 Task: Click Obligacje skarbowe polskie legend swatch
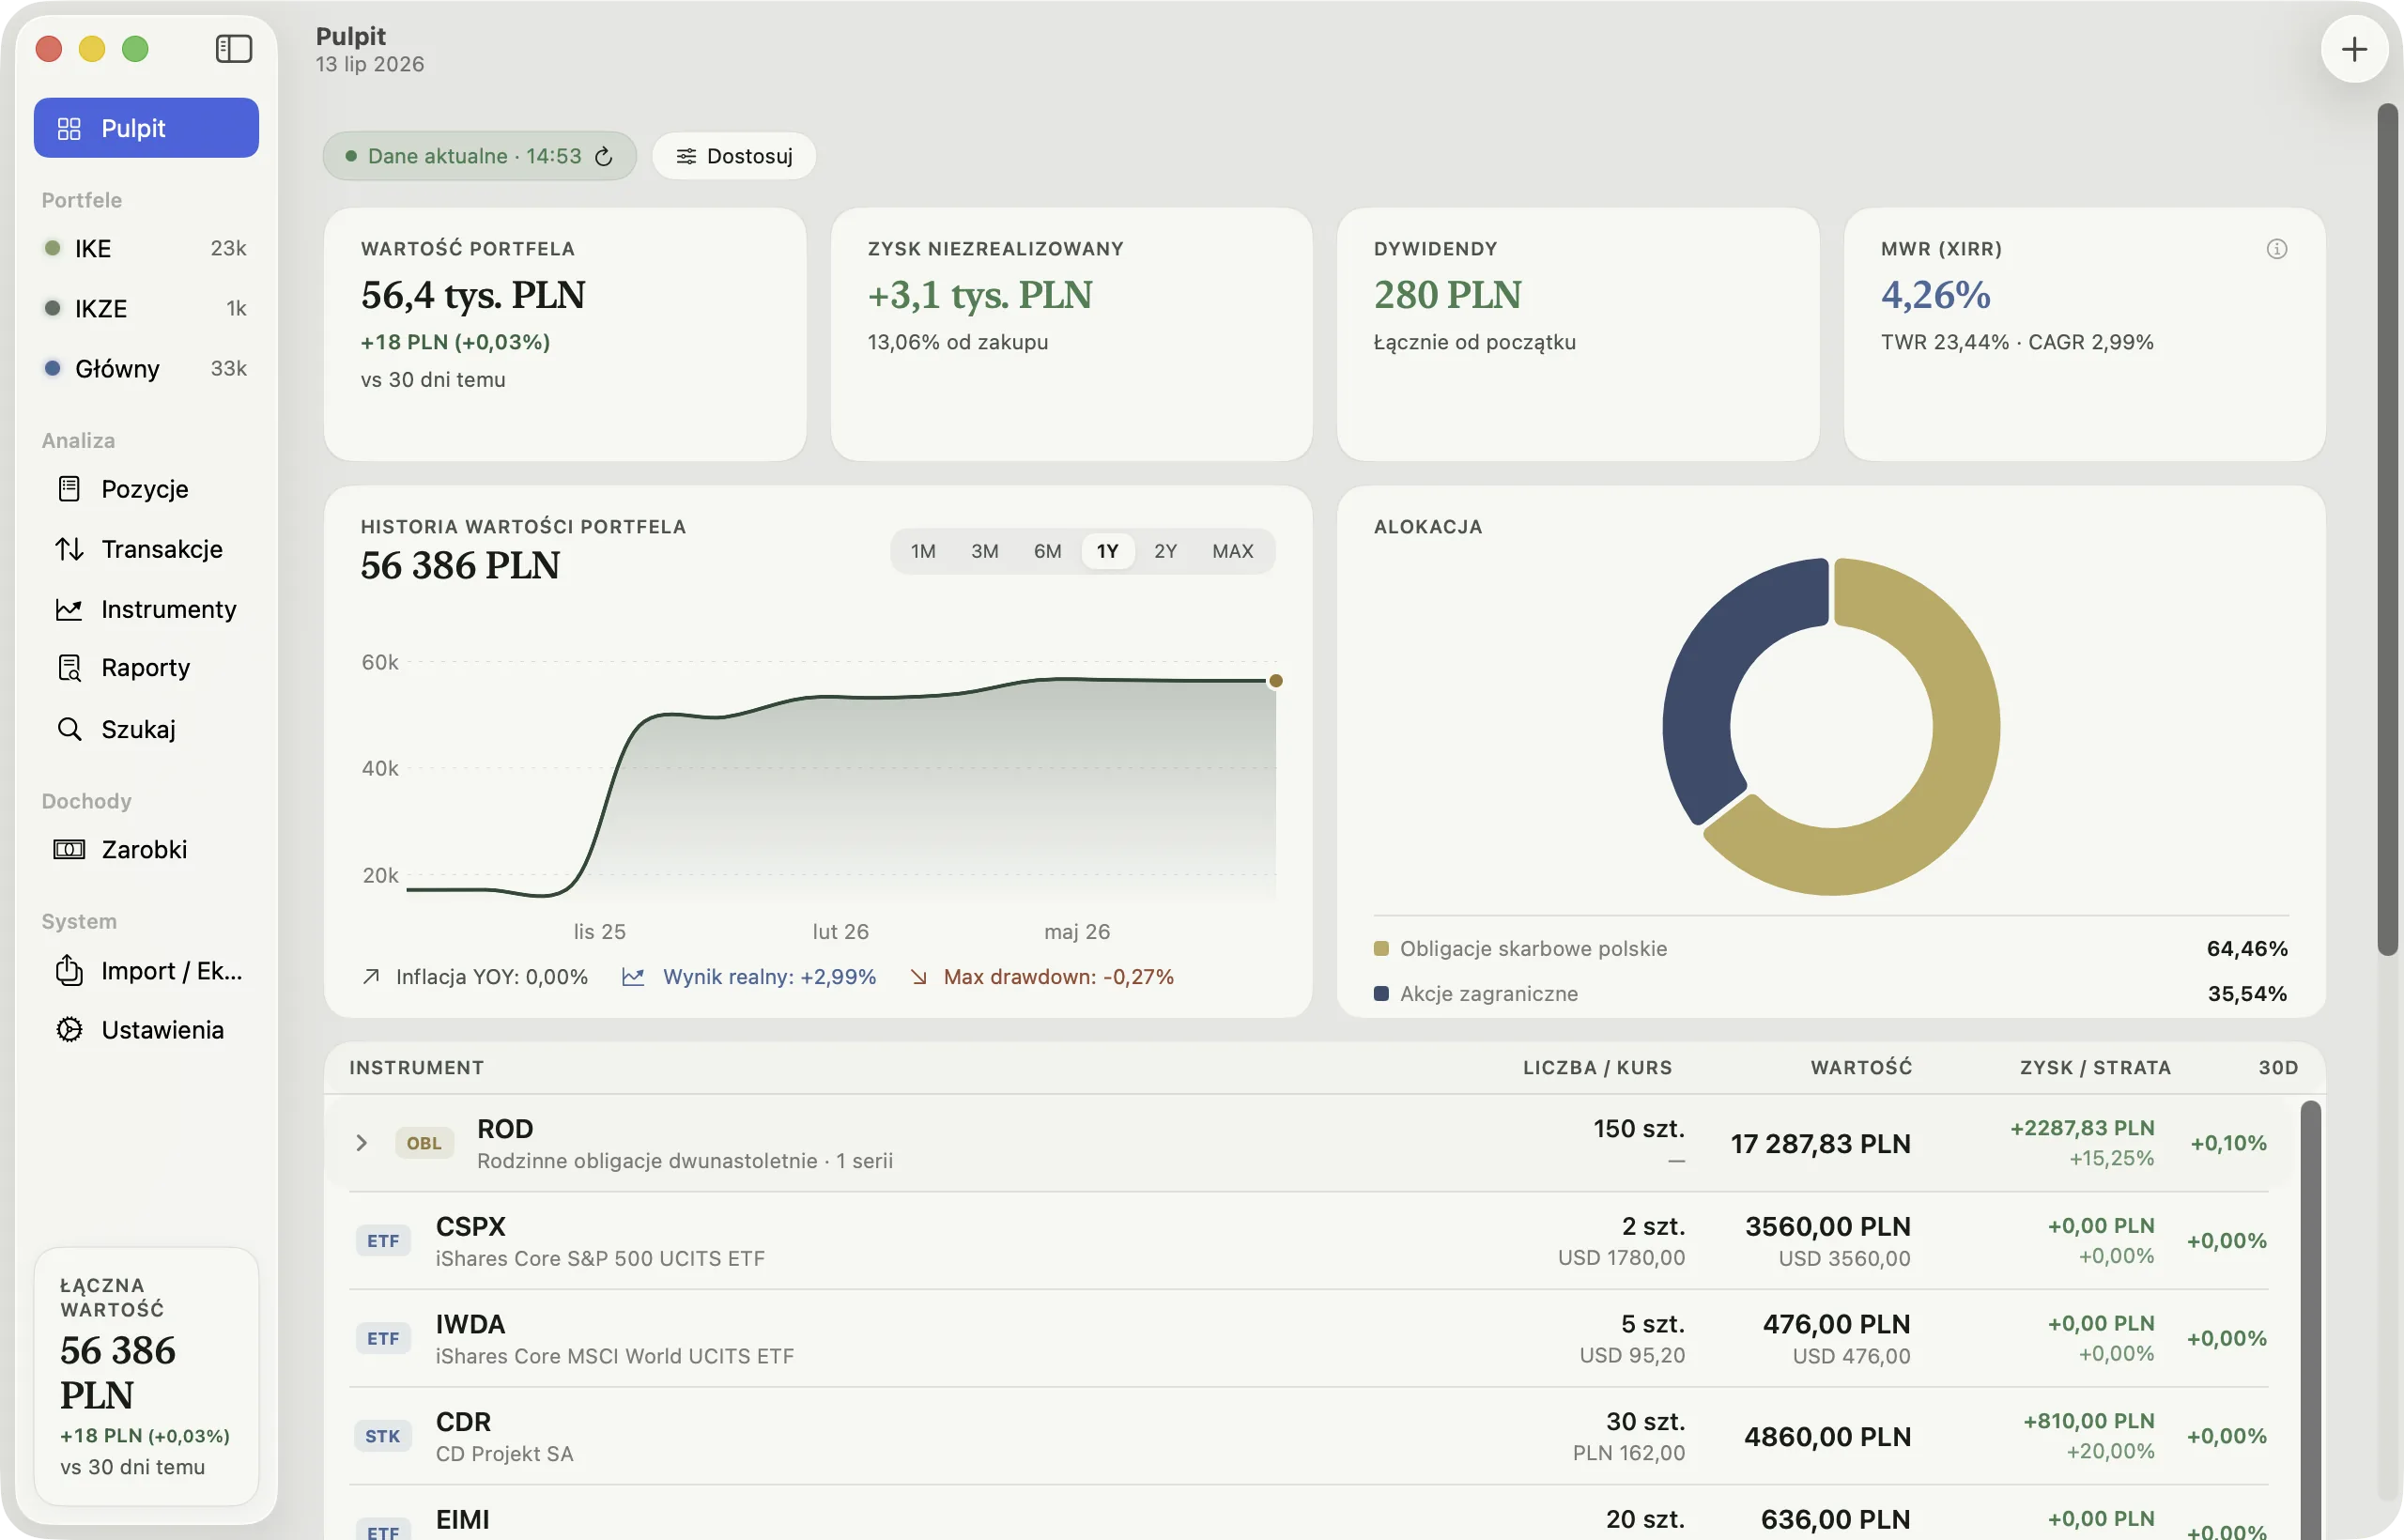[x=1381, y=948]
